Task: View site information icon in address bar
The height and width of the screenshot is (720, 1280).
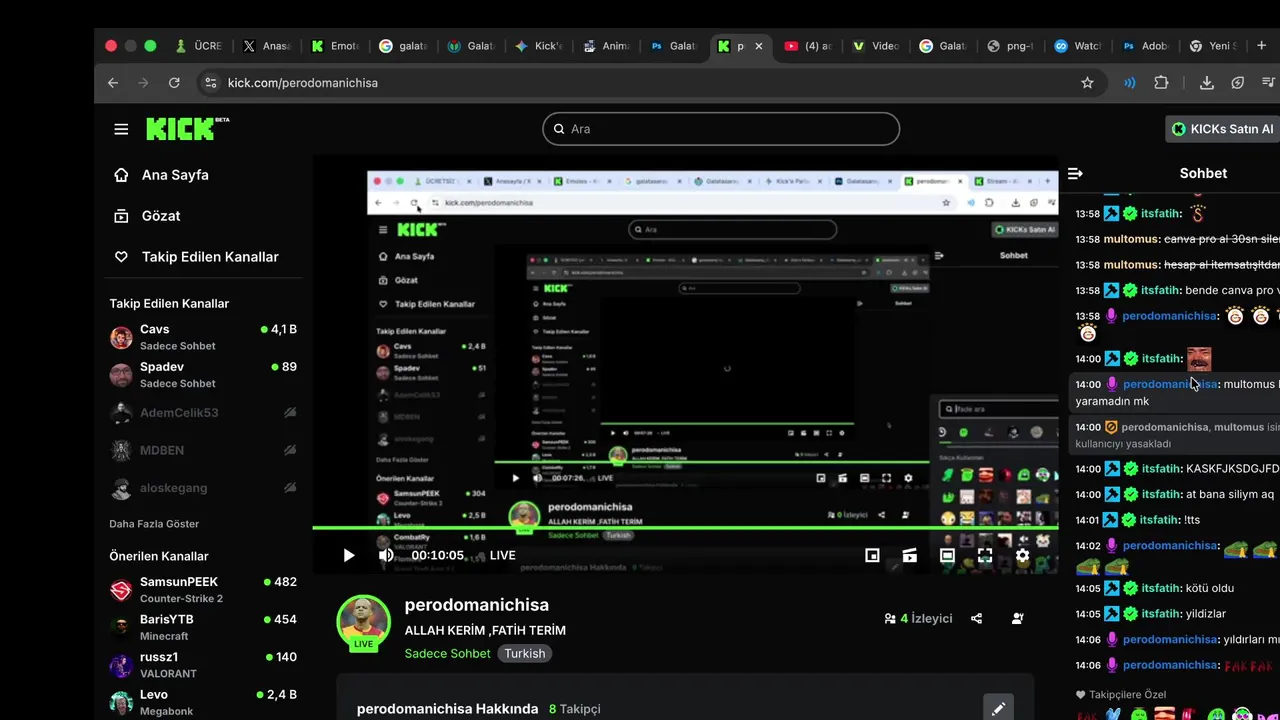Action: pos(210,83)
